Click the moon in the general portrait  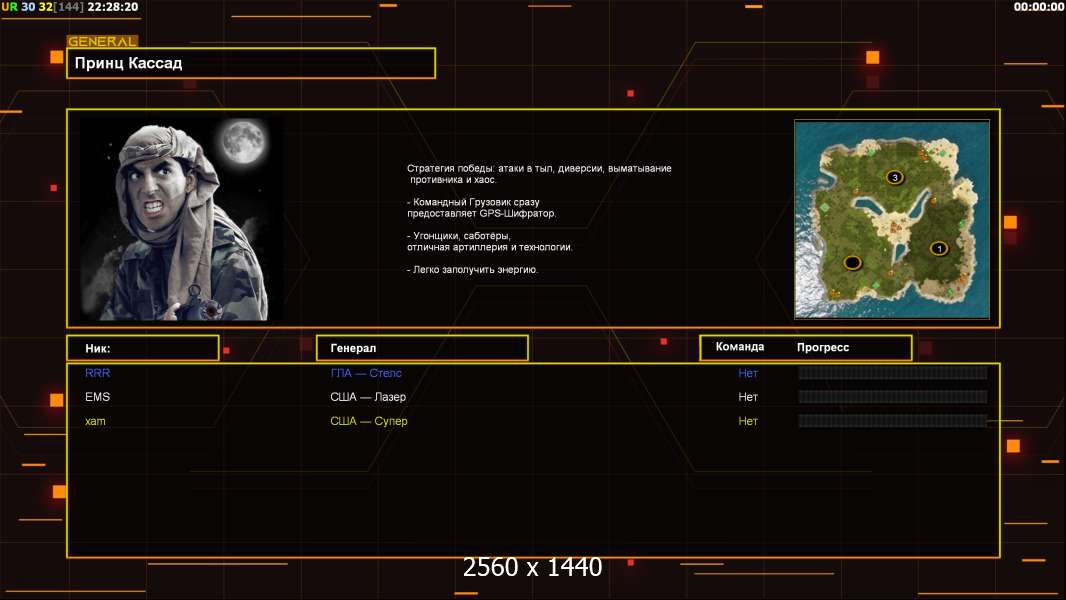click(x=240, y=141)
